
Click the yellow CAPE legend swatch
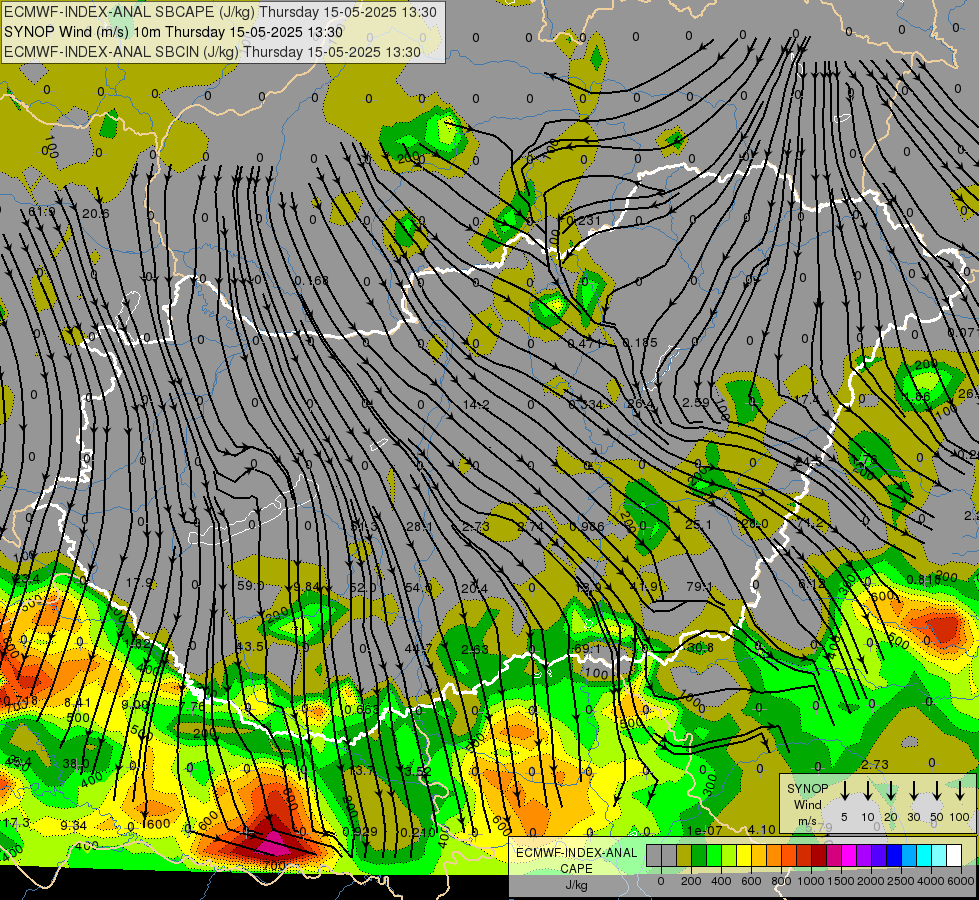tap(744, 856)
